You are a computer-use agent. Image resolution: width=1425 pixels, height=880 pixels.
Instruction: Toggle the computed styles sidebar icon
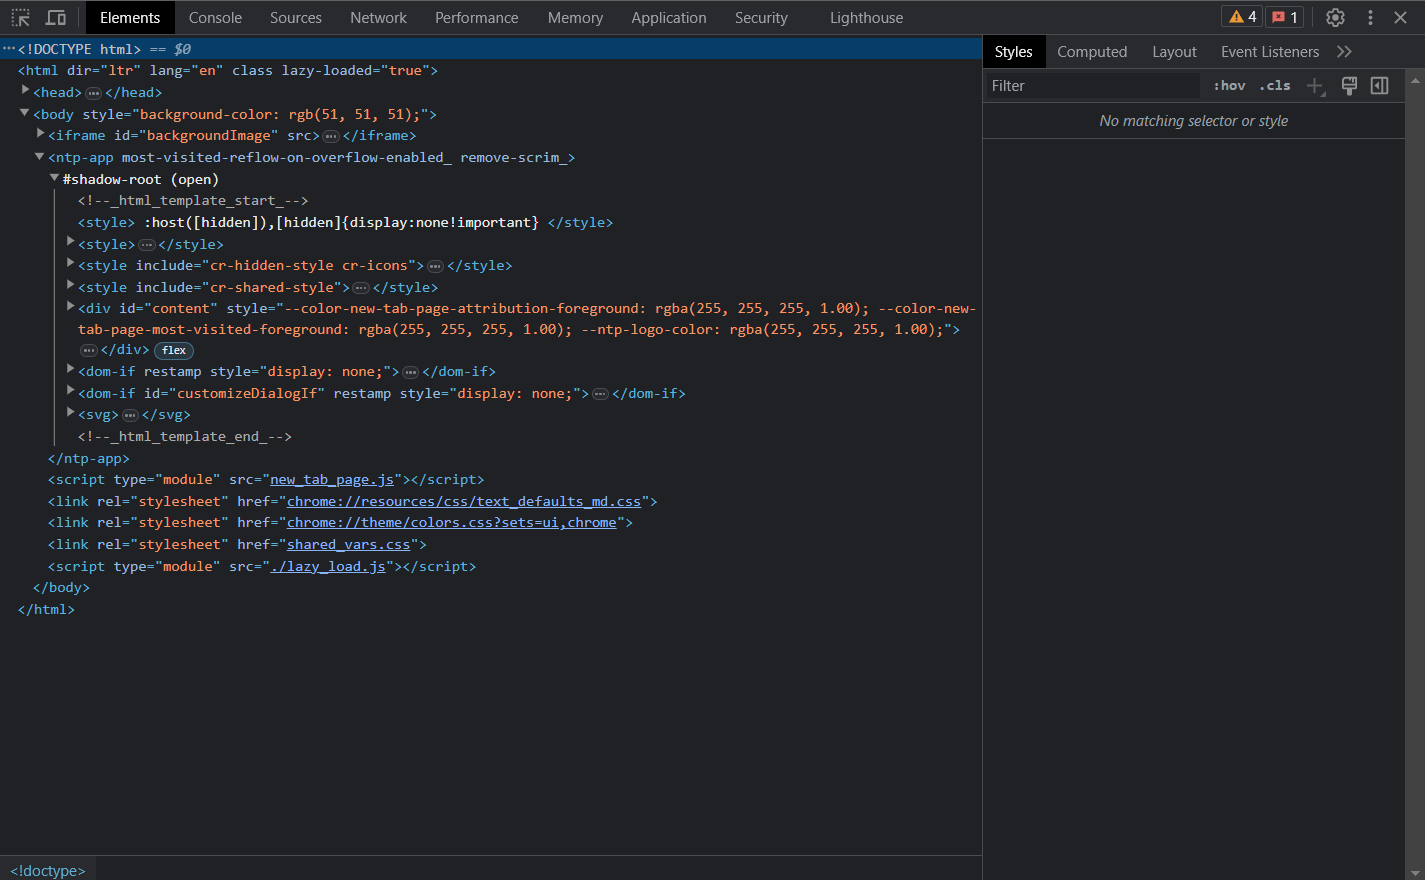[x=1380, y=86]
